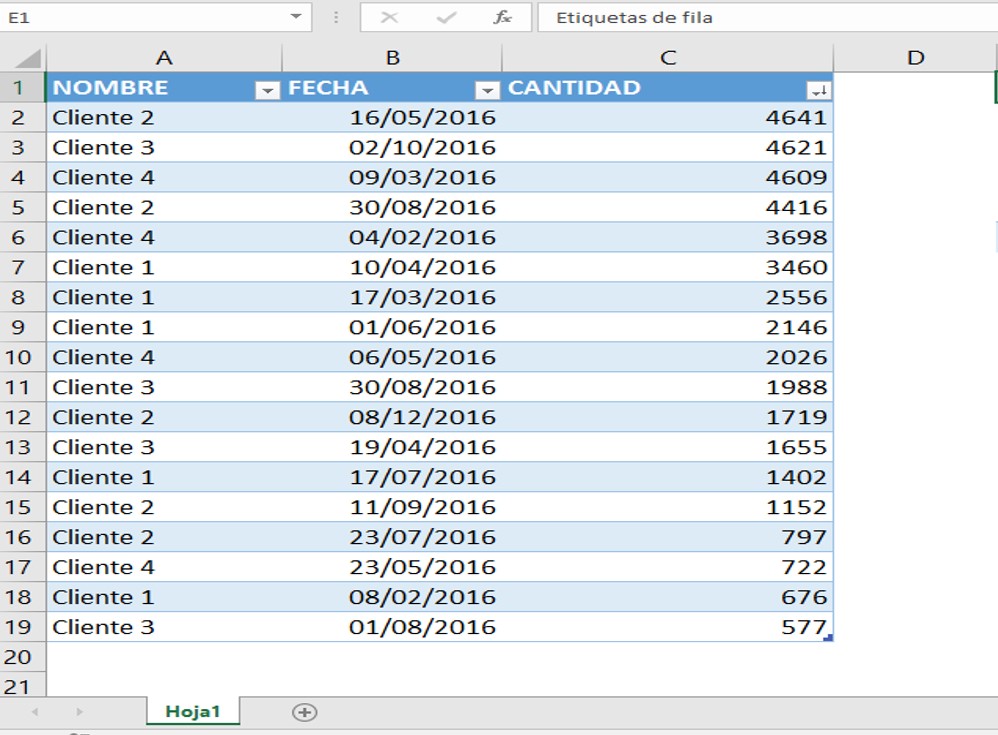Click the Select All corner triangle

tap(29, 58)
